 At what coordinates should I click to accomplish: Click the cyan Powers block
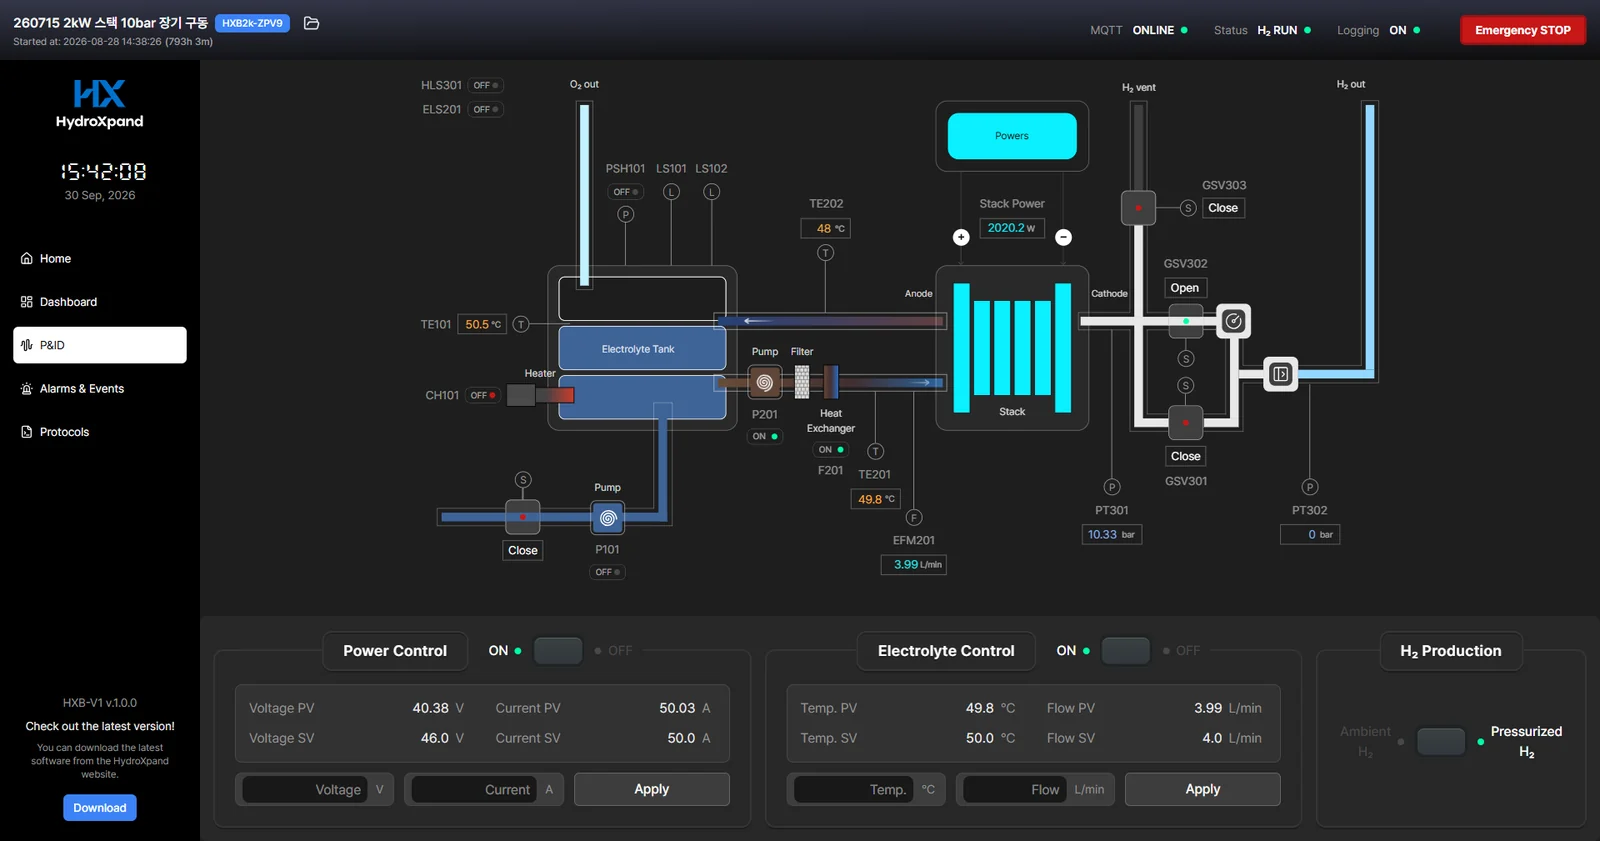(x=1012, y=136)
